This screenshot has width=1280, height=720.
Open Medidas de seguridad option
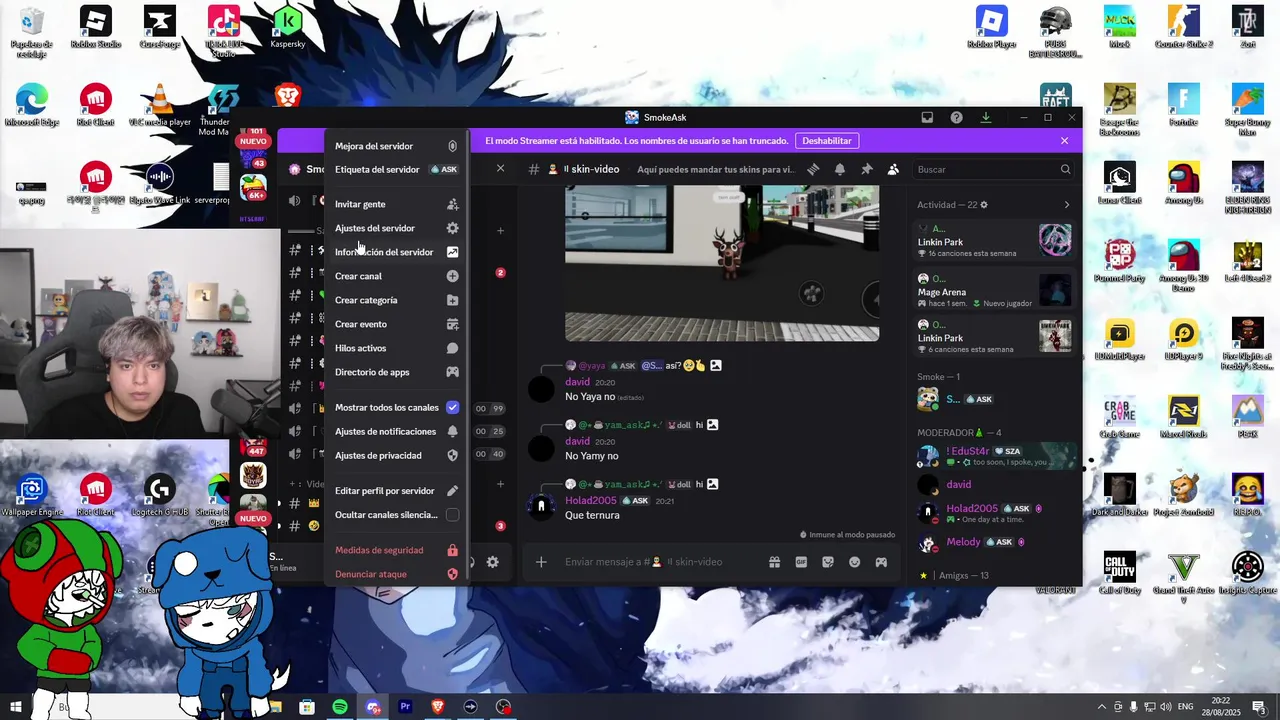tap(395, 550)
